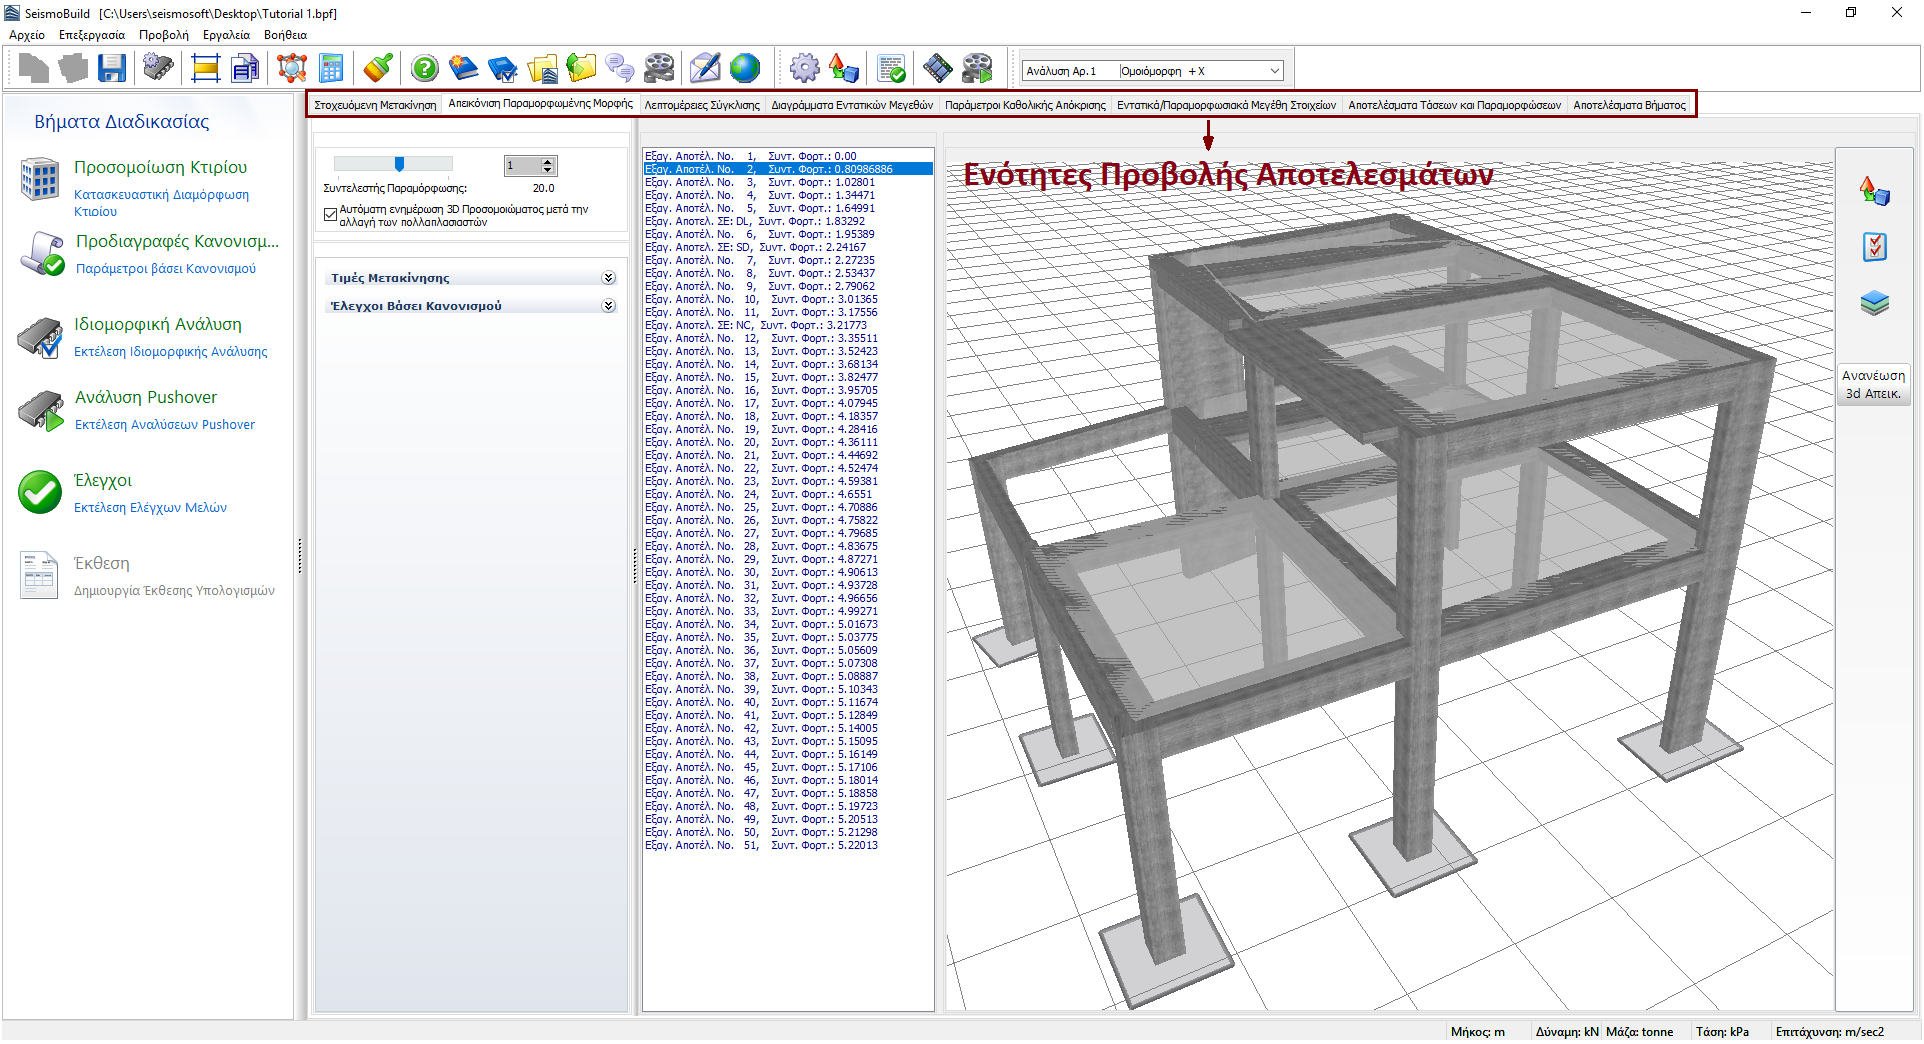Increase the spinner value with up arrow
Screen dimensions: 1924x1044
548,162
